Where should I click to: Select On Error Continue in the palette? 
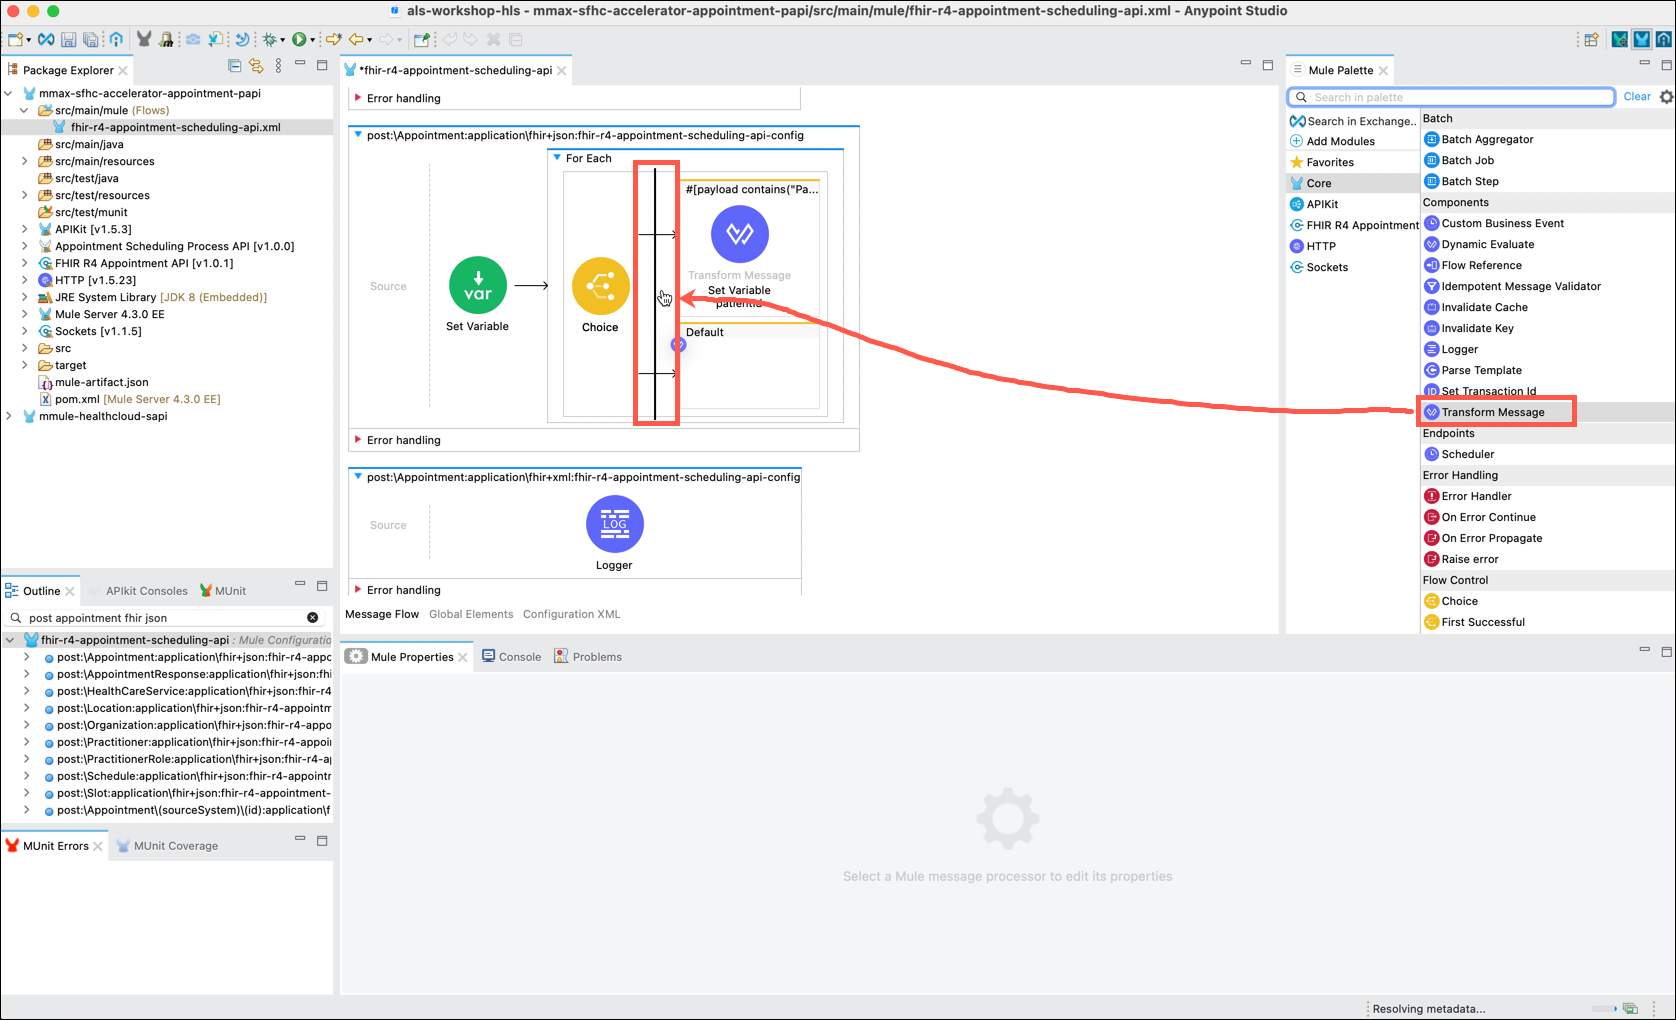[1488, 517]
